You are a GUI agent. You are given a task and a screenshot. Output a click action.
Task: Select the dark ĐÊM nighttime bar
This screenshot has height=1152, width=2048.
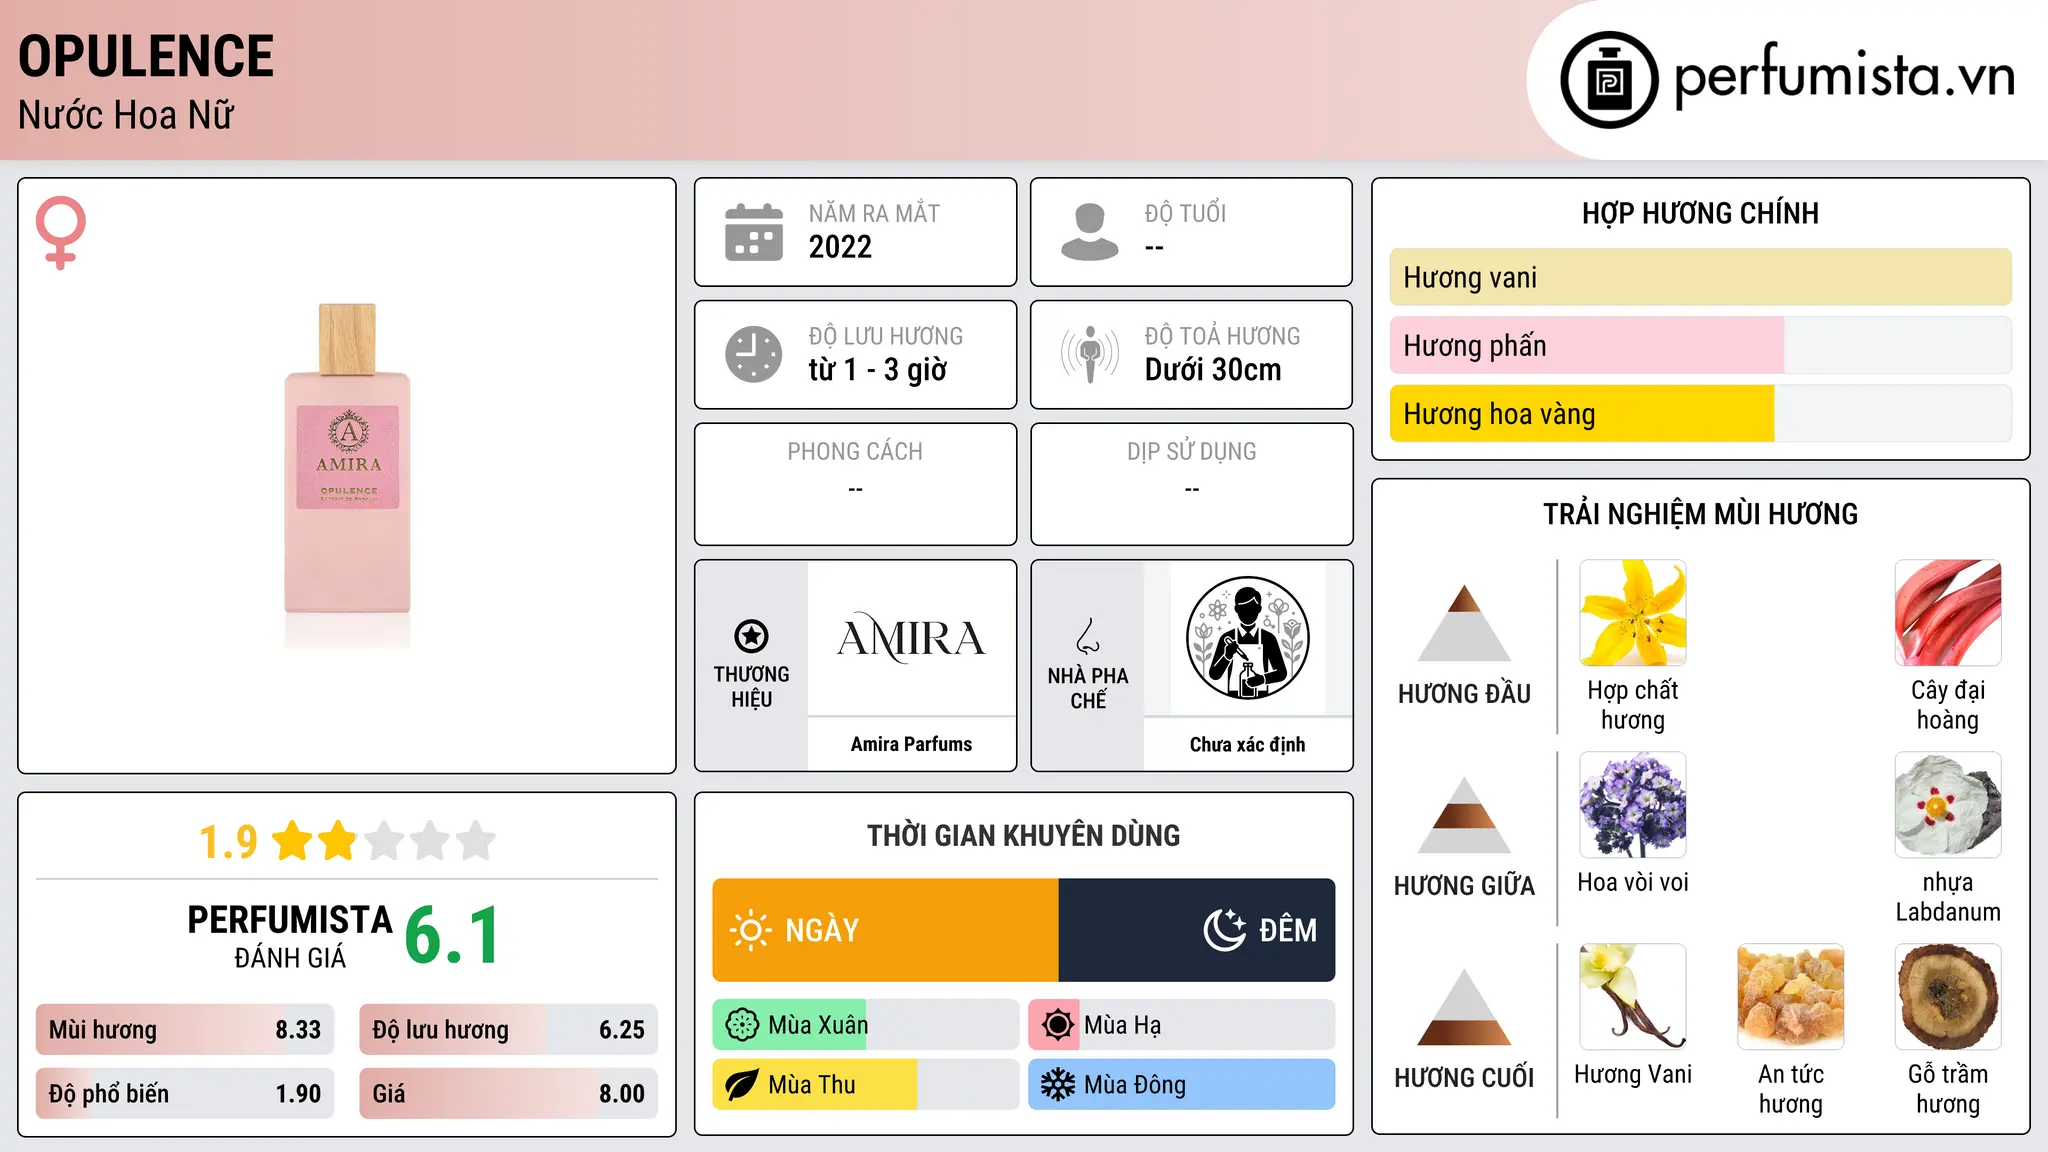coord(1197,930)
